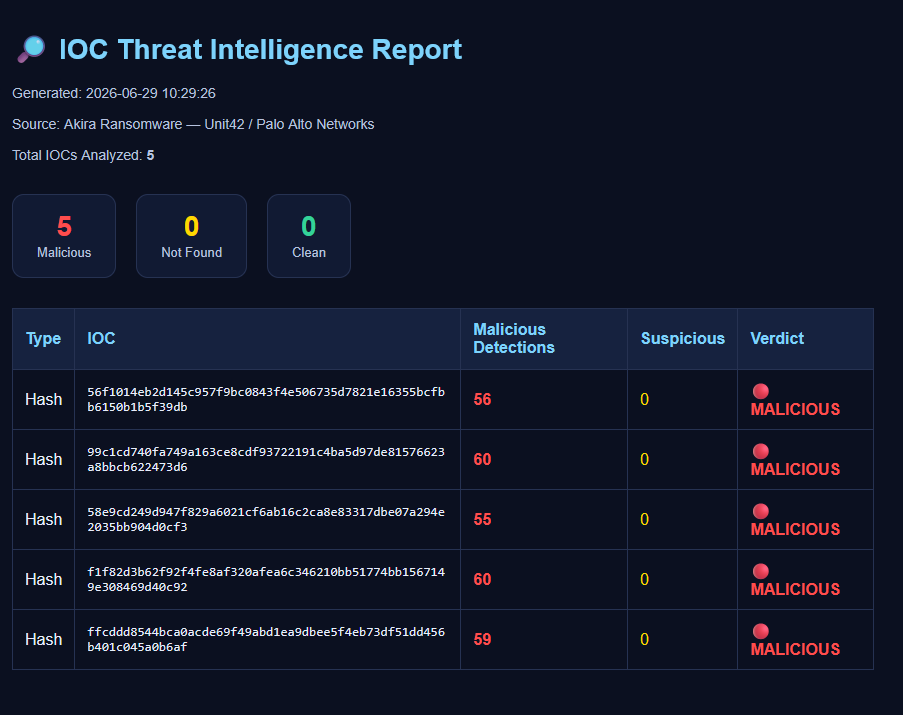Click MALICIOUS verdict text in the ffcddd85 row
The width and height of the screenshot is (903, 715).
[795, 649]
